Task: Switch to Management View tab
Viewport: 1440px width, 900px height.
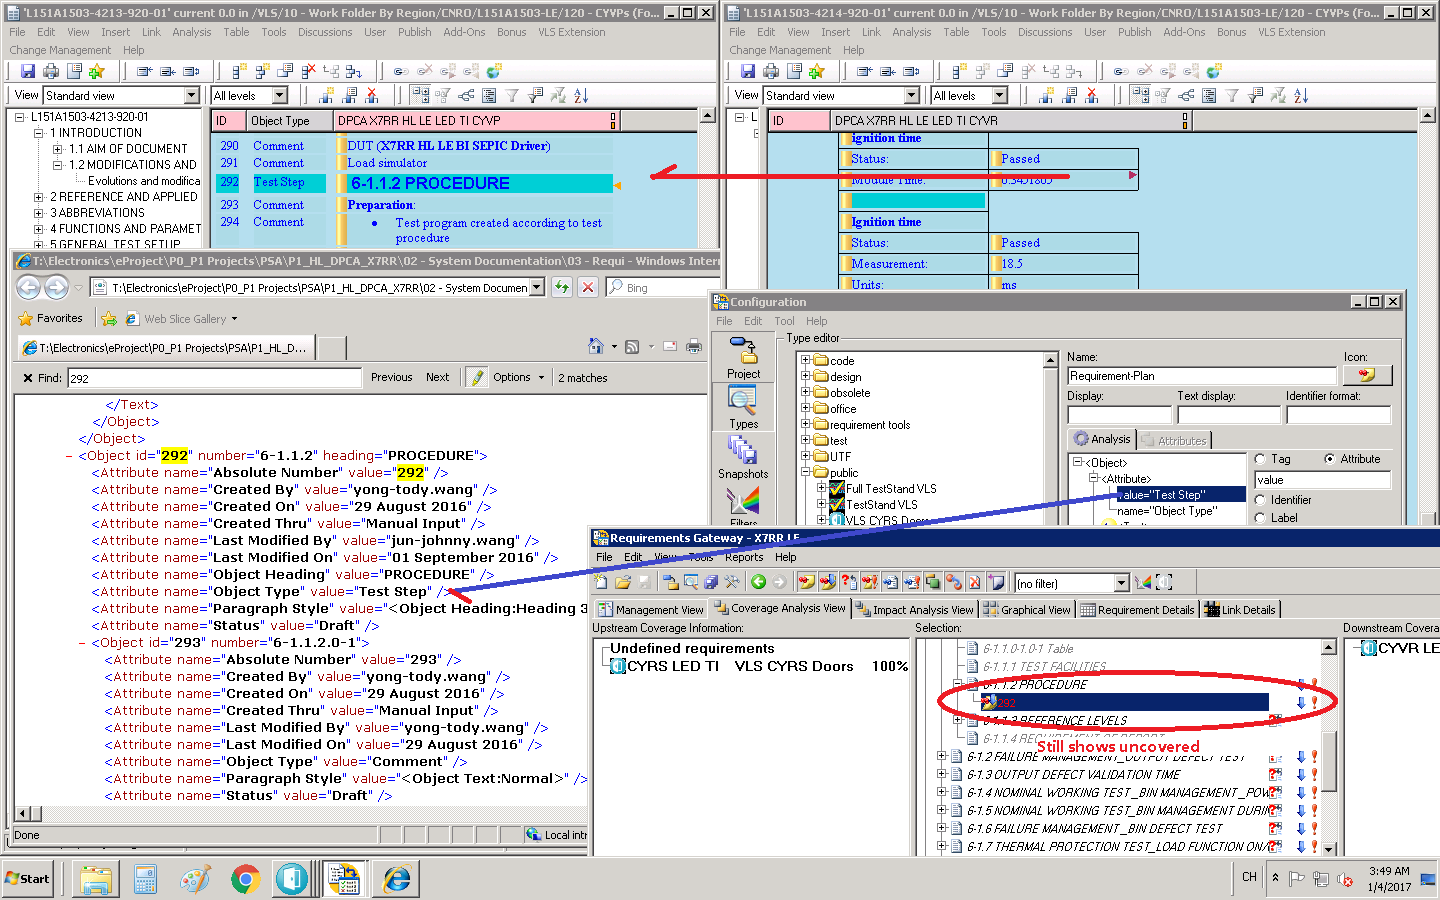Action: pyautogui.click(x=650, y=609)
